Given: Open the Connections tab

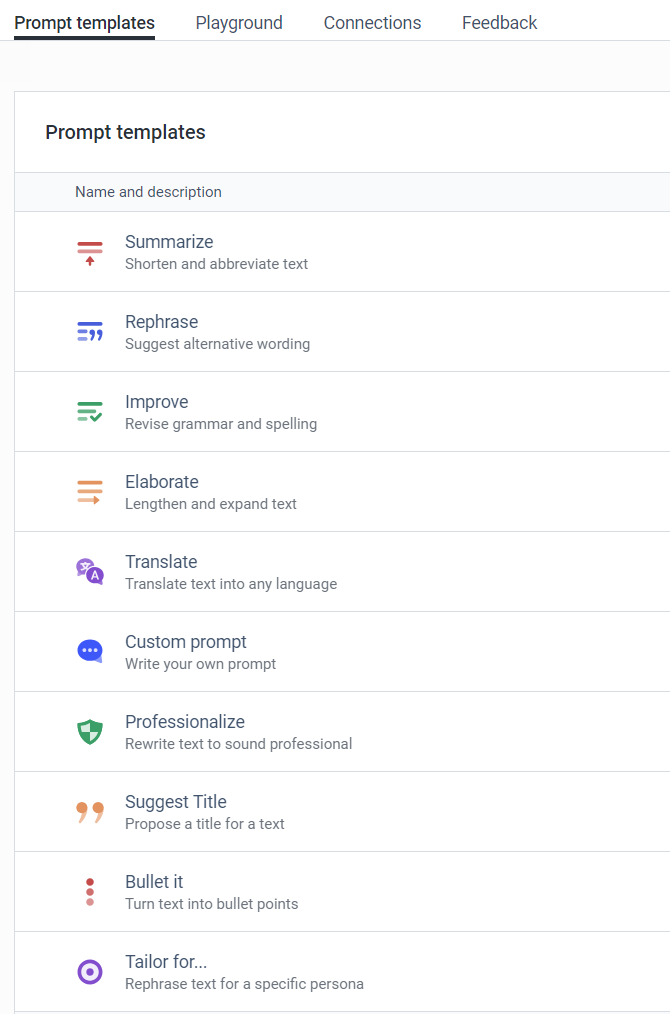Looking at the screenshot, I should click(373, 23).
